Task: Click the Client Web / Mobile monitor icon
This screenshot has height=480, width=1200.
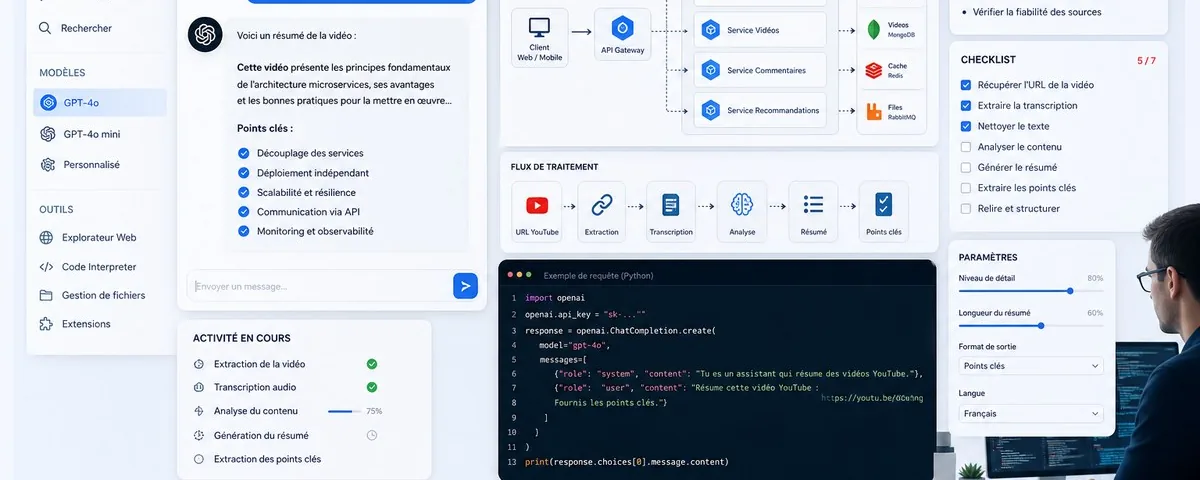Action: [540, 28]
